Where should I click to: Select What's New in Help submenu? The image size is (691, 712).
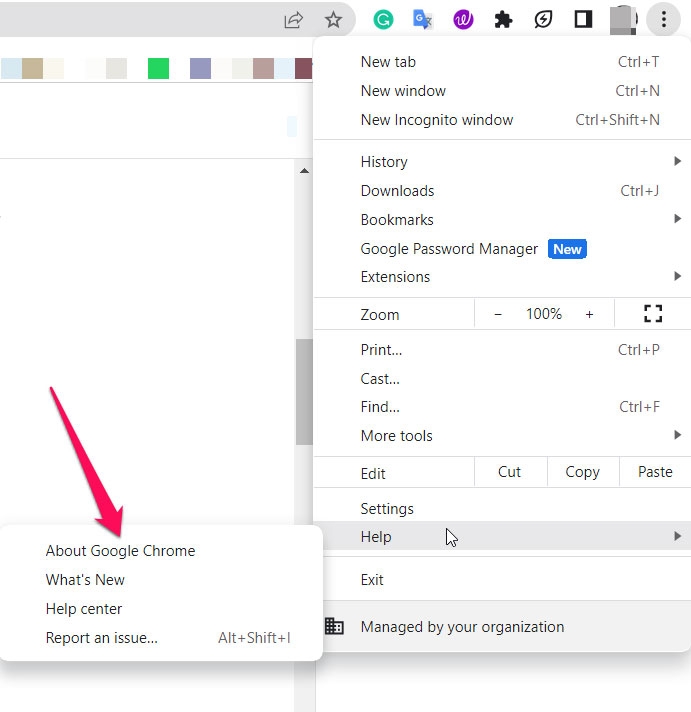(161, 580)
